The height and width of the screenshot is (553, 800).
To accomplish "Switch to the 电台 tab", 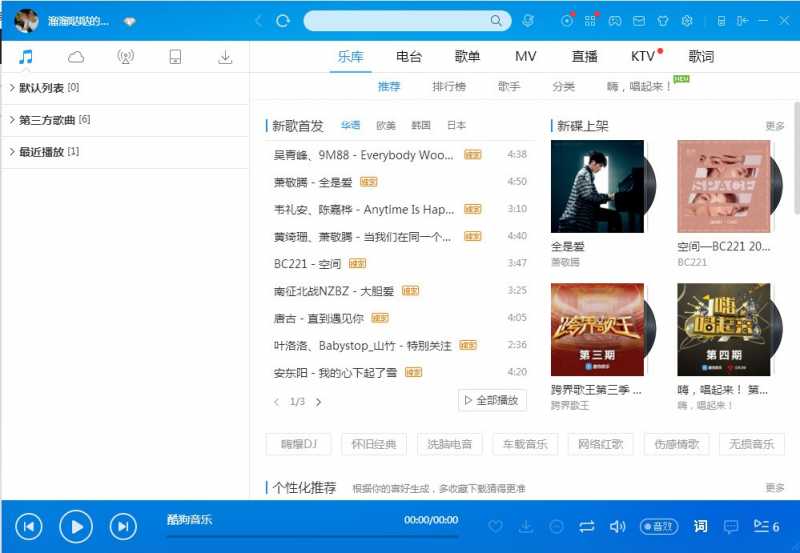I will (x=409, y=56).
